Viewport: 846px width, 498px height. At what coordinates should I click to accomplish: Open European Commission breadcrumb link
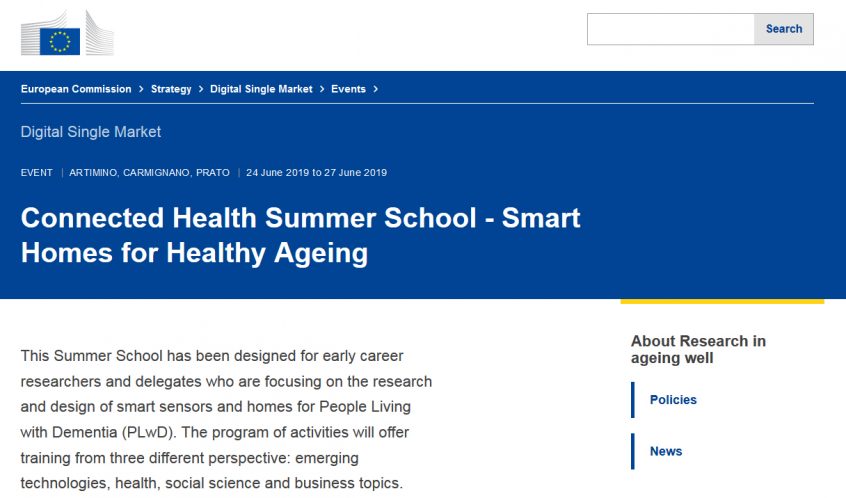coord(76,89)
